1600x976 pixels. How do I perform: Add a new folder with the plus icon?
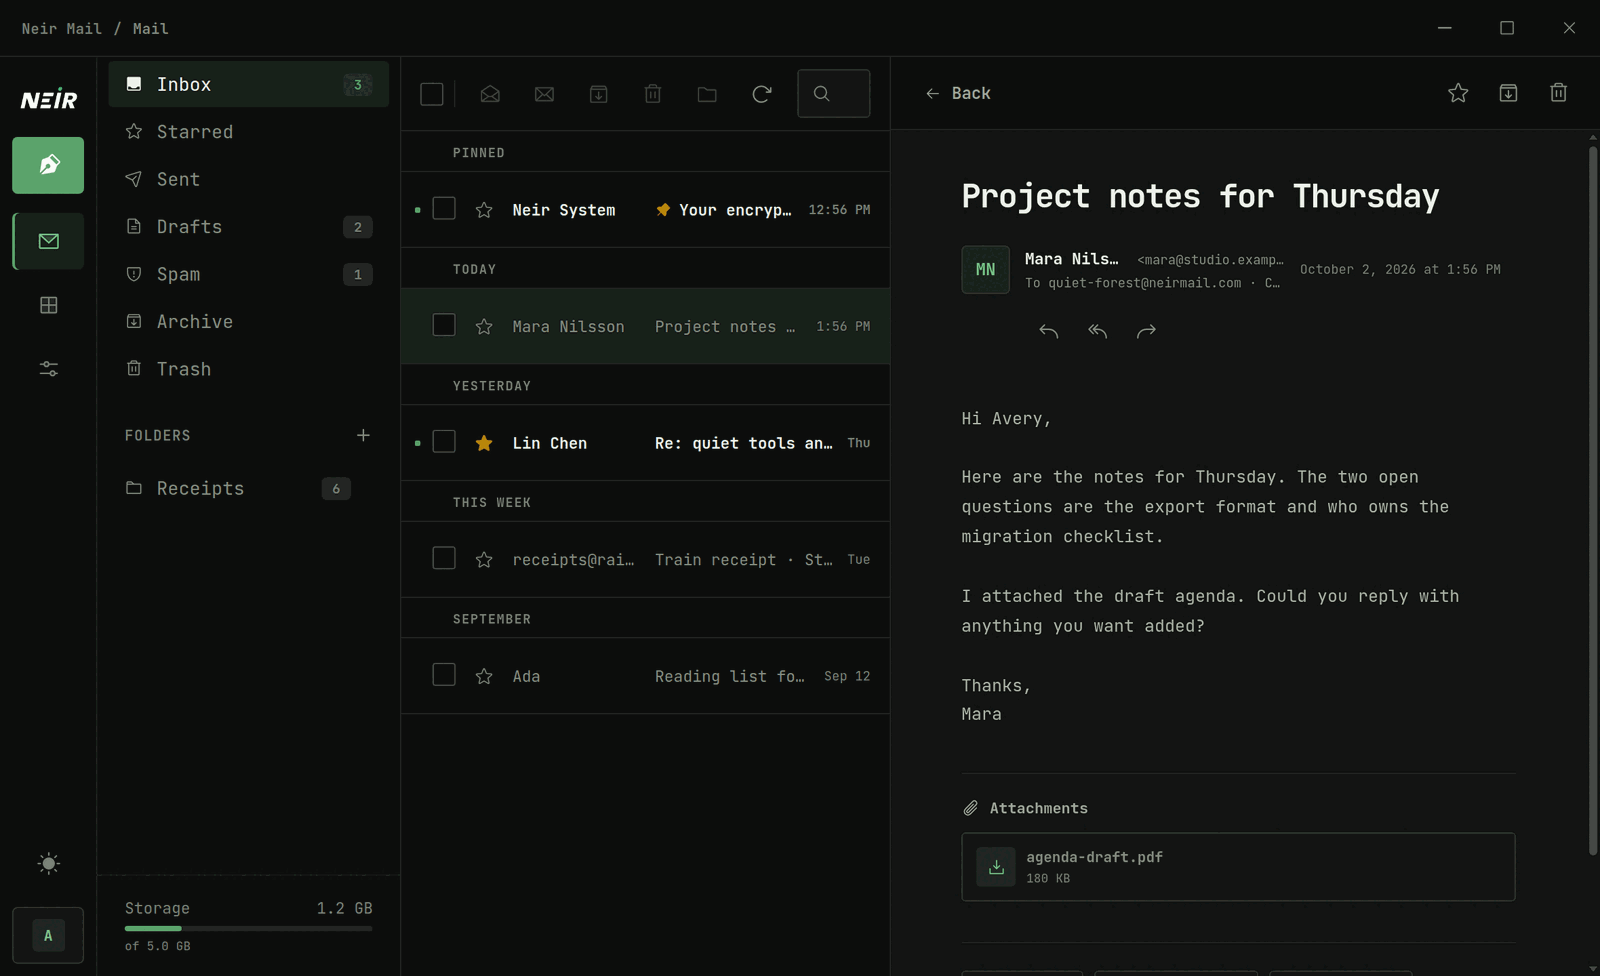(363, 435)
